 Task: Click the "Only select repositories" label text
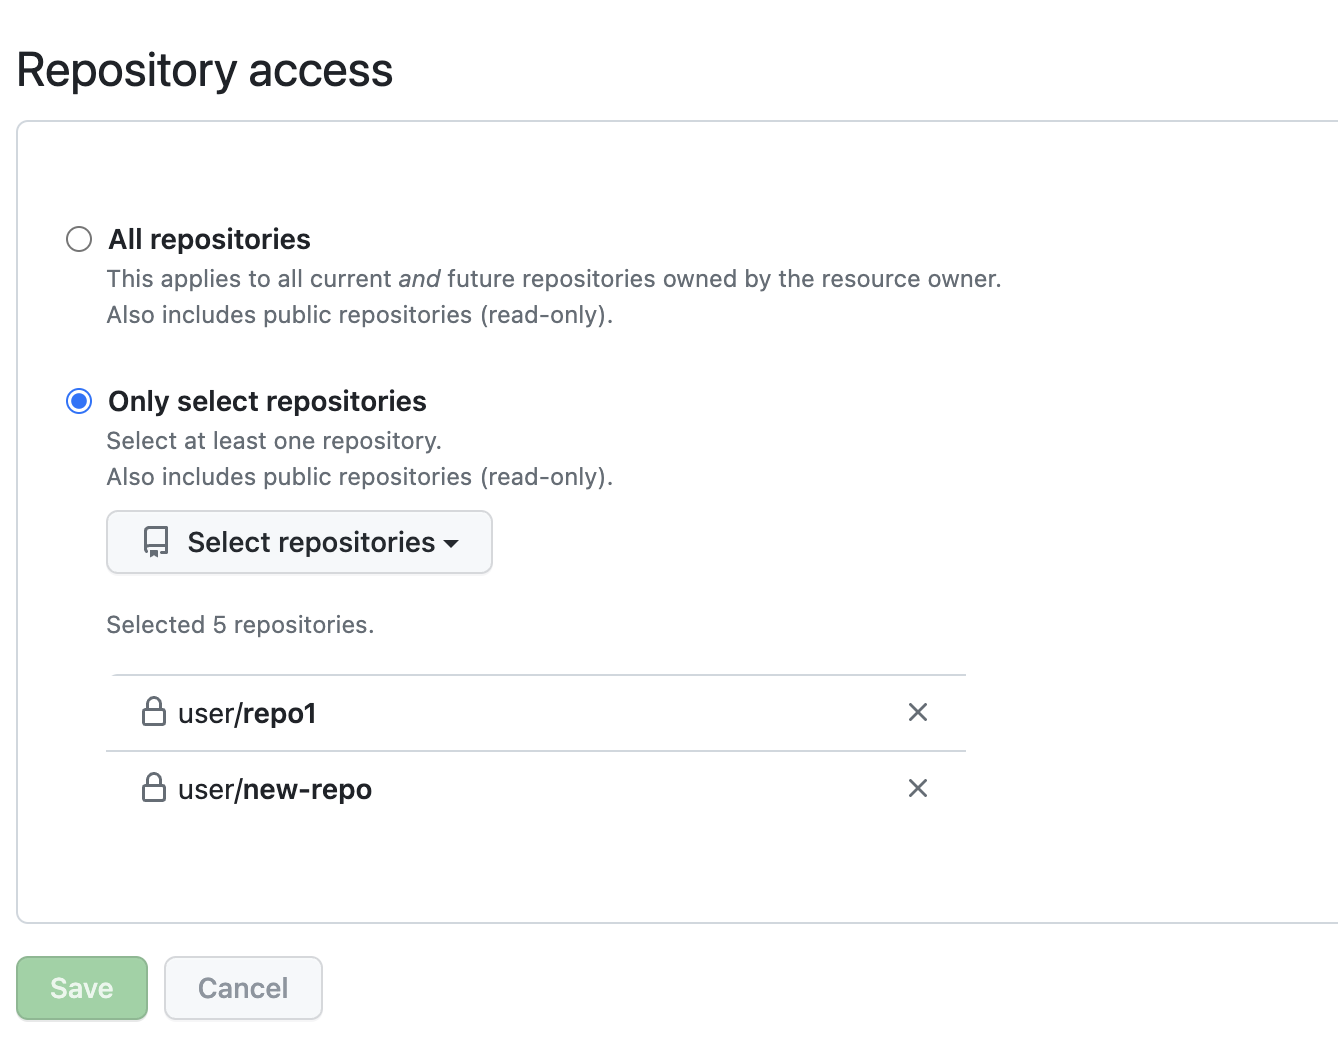coord(267,401)
